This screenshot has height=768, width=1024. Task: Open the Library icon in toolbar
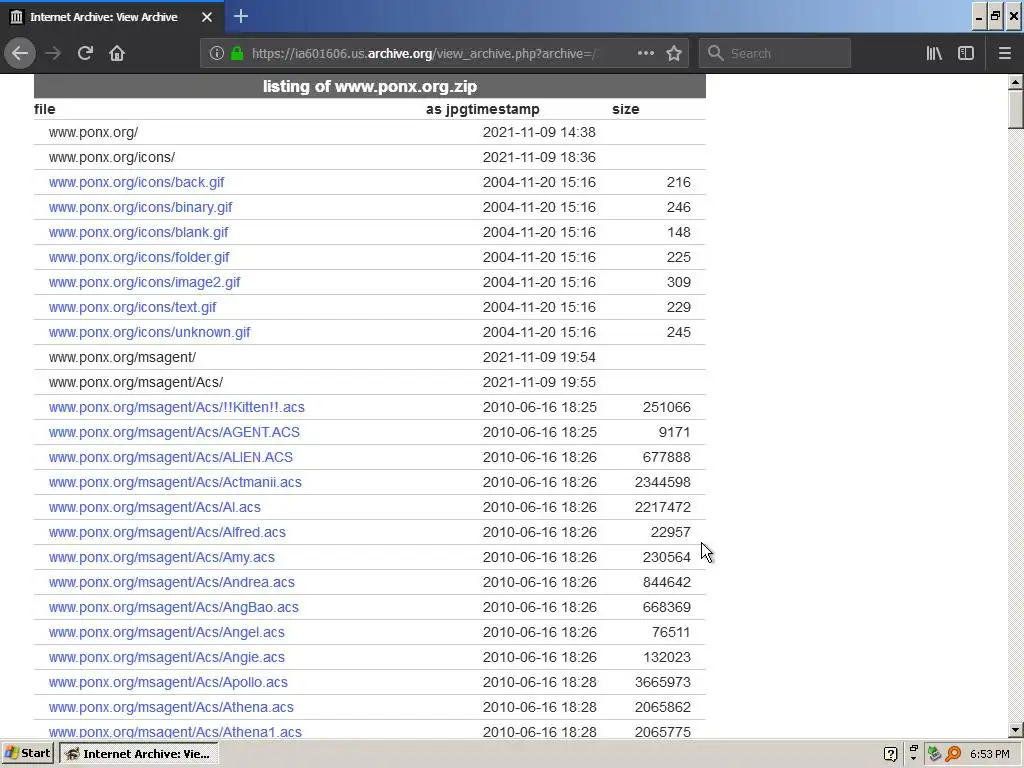coord(934,54)
